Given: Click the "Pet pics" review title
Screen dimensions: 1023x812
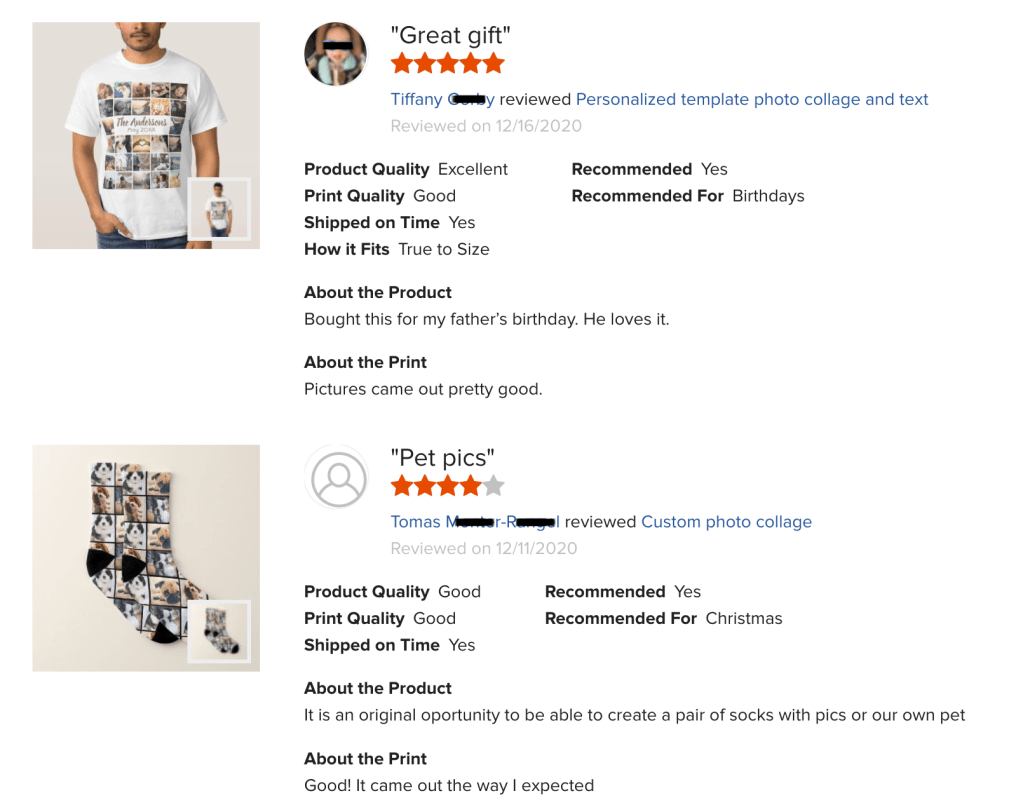Looking at the screenshot, I should coord(442,458).
